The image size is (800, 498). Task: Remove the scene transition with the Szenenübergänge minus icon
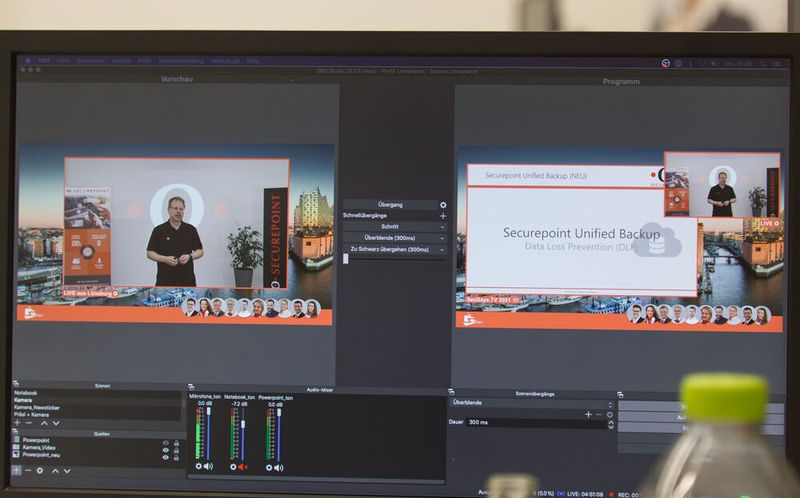tap(599, 415)
